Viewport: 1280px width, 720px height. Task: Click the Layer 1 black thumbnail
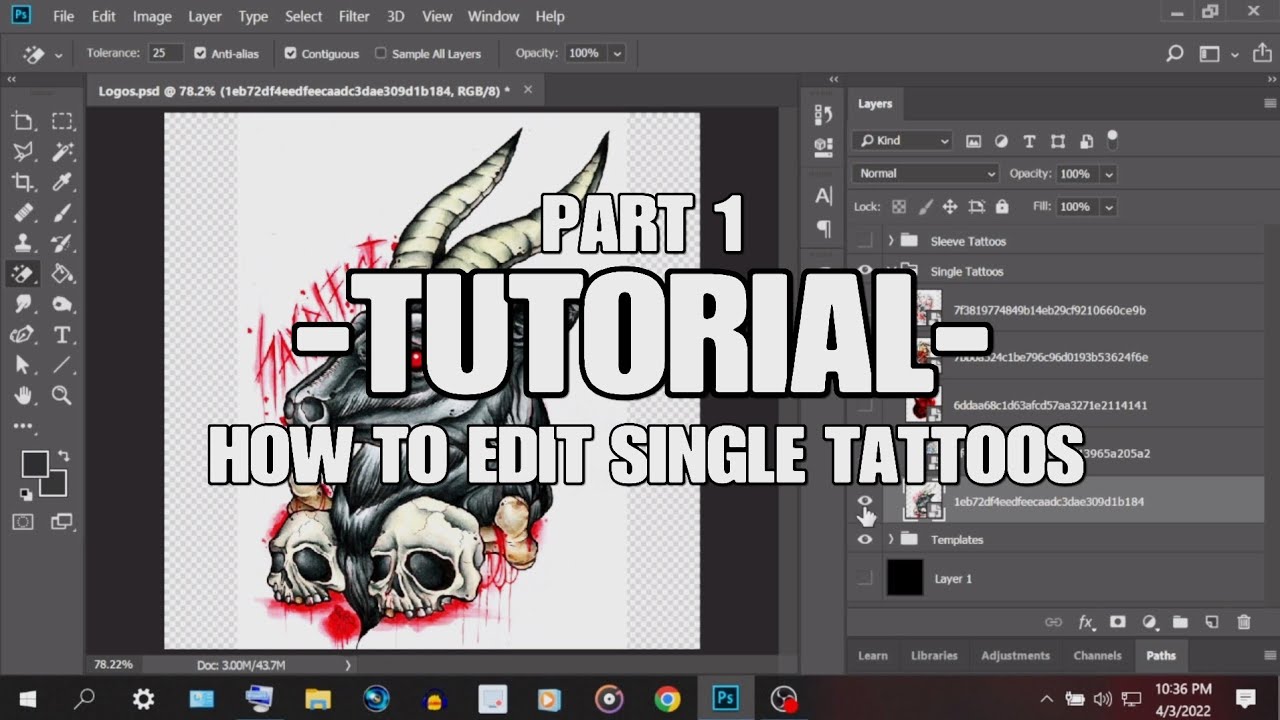point(904,578)
